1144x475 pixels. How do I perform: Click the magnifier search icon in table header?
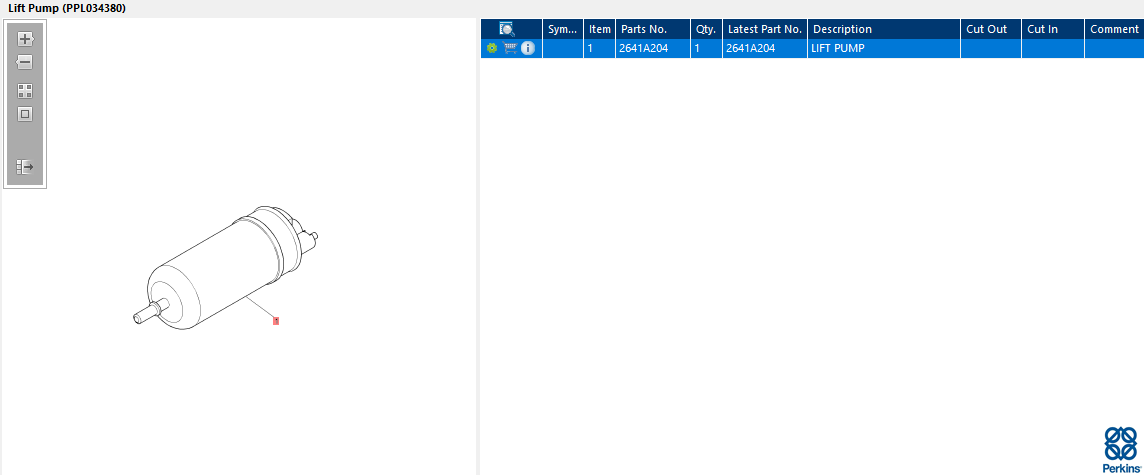[507, 29]
